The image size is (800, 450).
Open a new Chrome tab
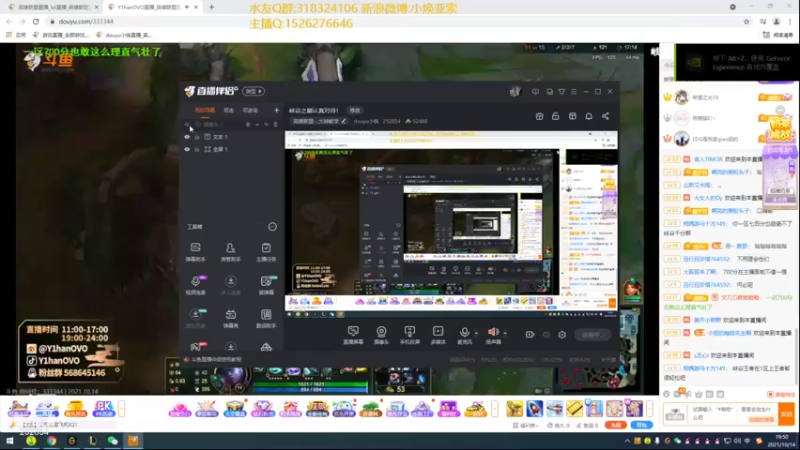point(211,7)
